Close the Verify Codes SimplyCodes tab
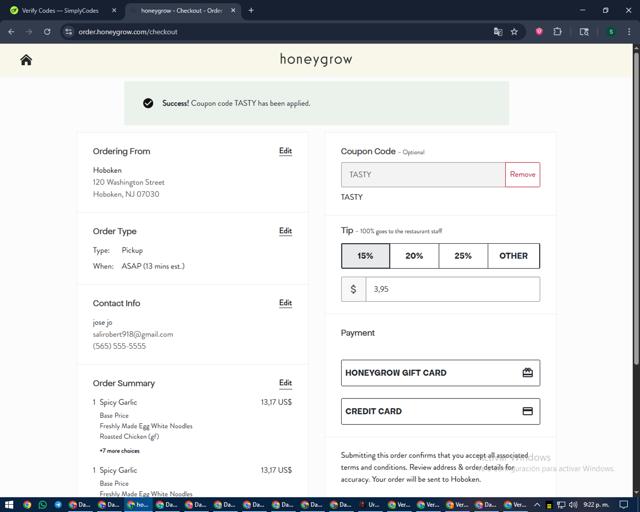 coord(114,11)
